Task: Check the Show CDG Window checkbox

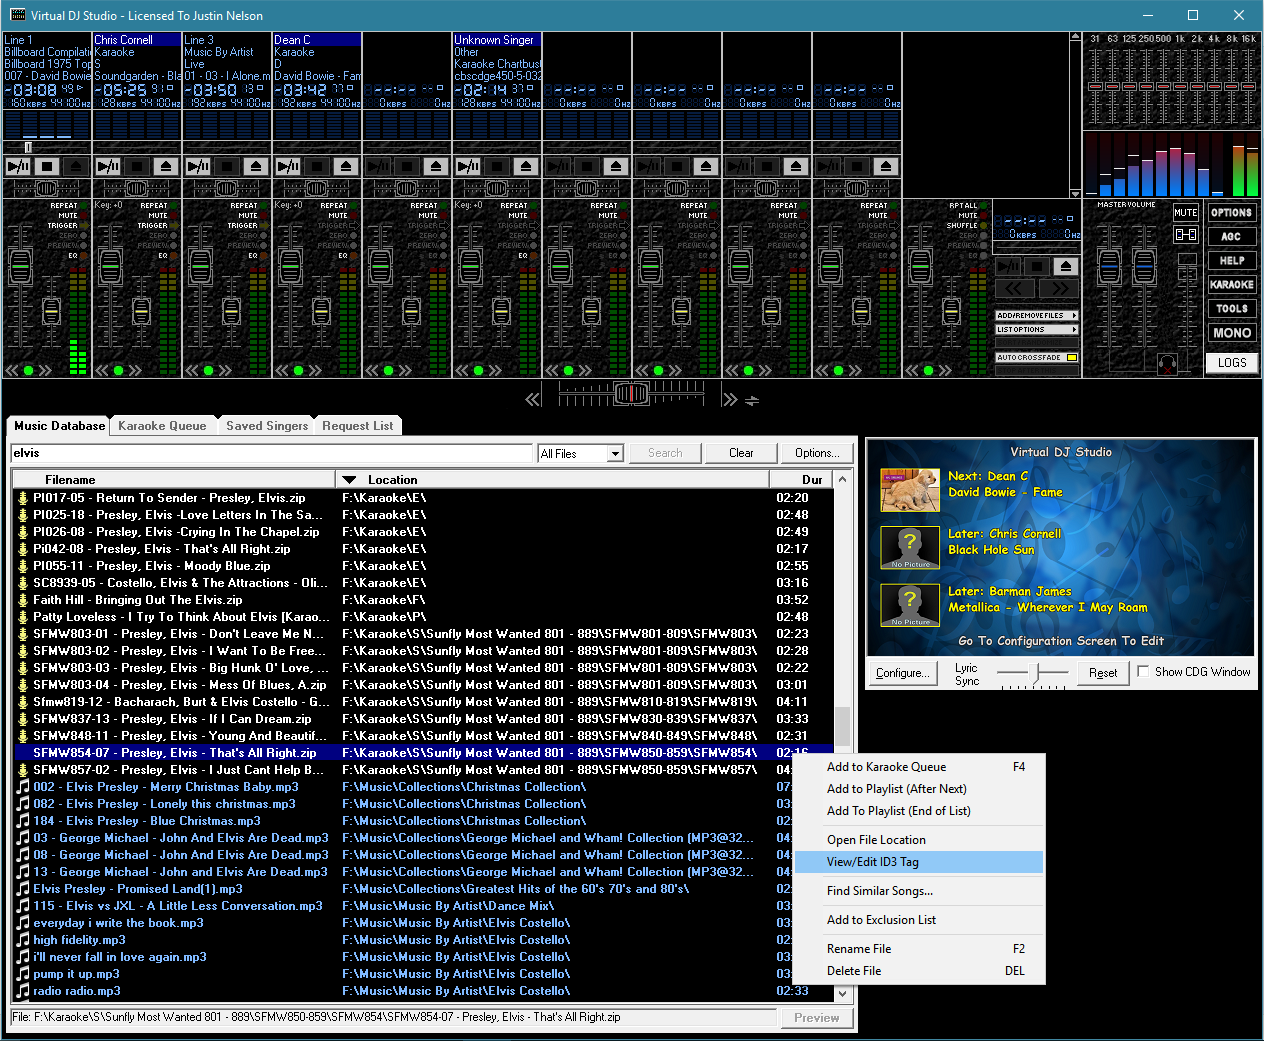Action: (x=1143, y=672)
